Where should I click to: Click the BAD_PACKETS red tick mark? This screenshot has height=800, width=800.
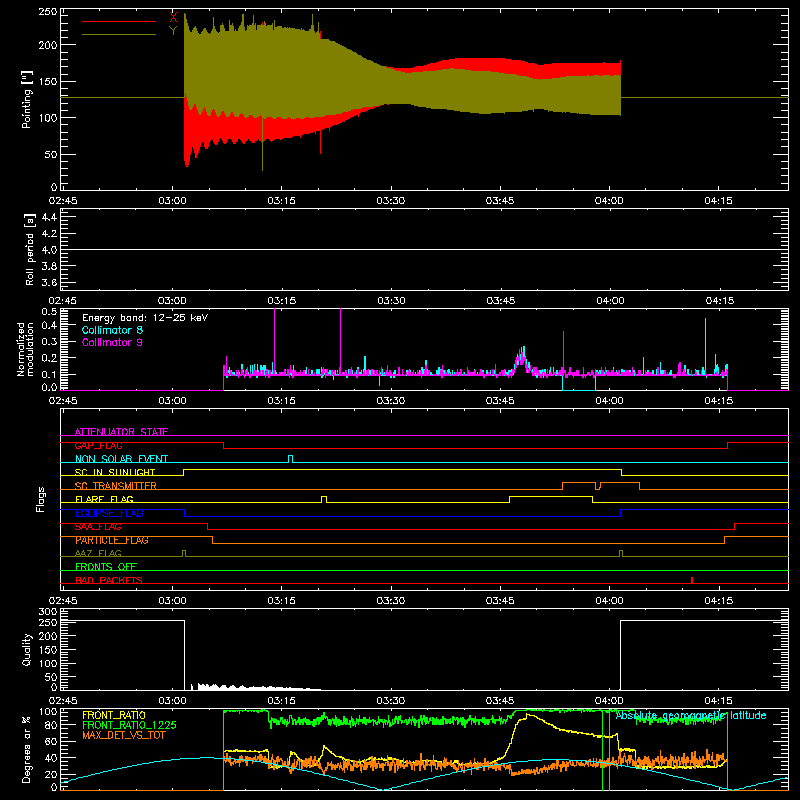coord(692,580)
